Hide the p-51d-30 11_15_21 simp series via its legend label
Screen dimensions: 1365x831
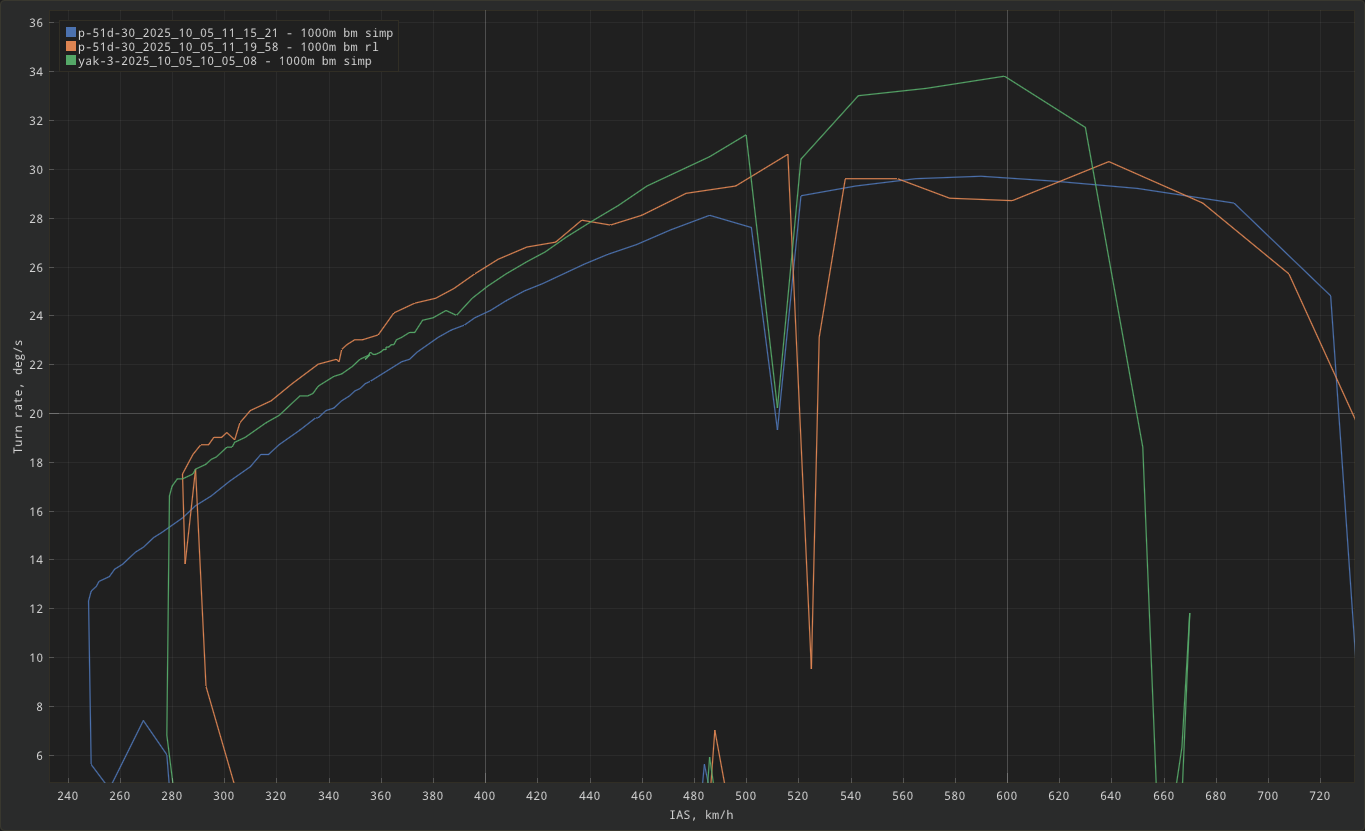point(235,33)
